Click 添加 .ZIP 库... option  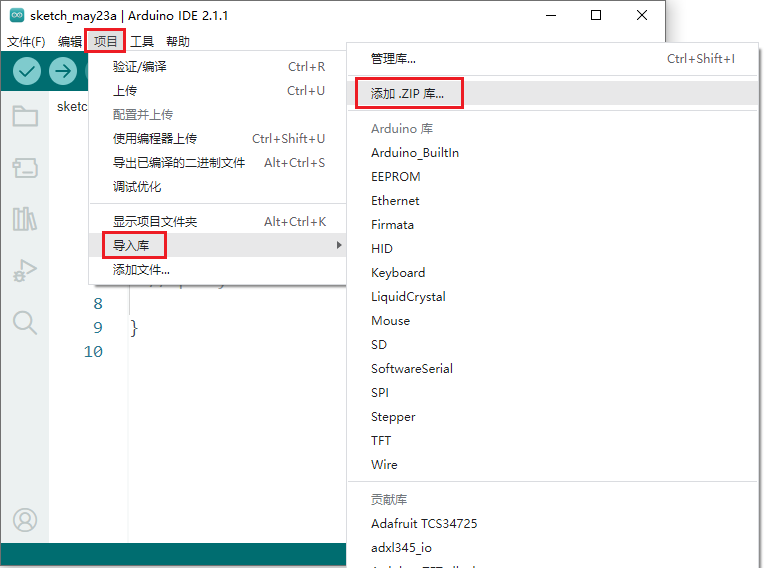tap(553, 93)
